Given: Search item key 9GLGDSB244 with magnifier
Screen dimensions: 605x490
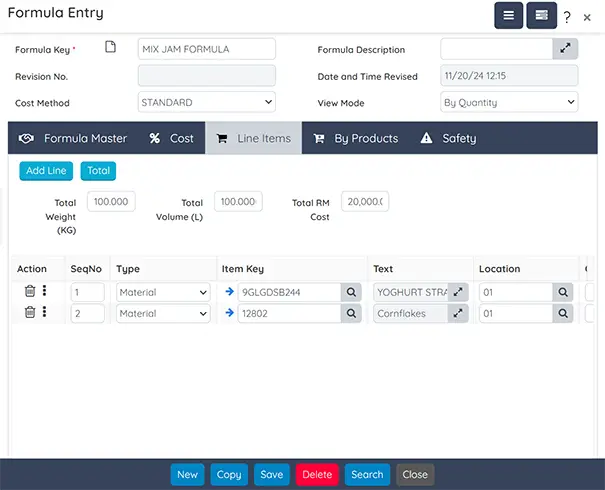Looking at the screenshot, I should (351, 292).
